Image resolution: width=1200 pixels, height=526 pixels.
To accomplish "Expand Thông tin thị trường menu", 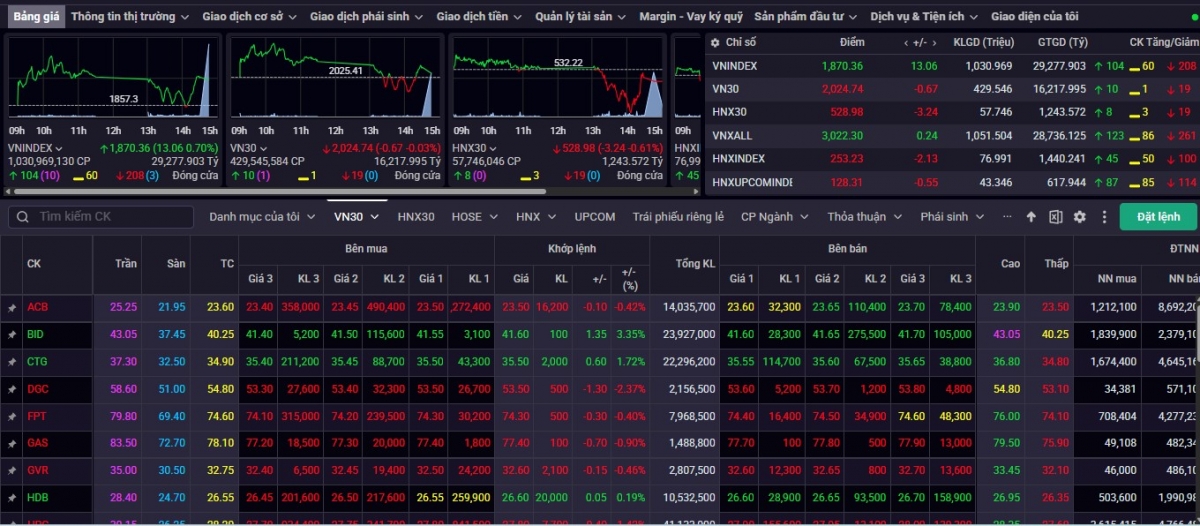I will coord(130,17).
